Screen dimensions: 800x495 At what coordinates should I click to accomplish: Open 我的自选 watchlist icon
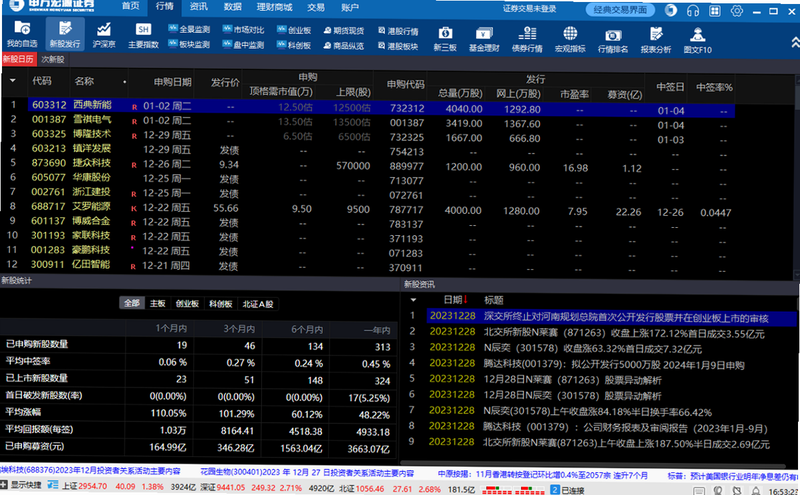[x=22, y=35]
